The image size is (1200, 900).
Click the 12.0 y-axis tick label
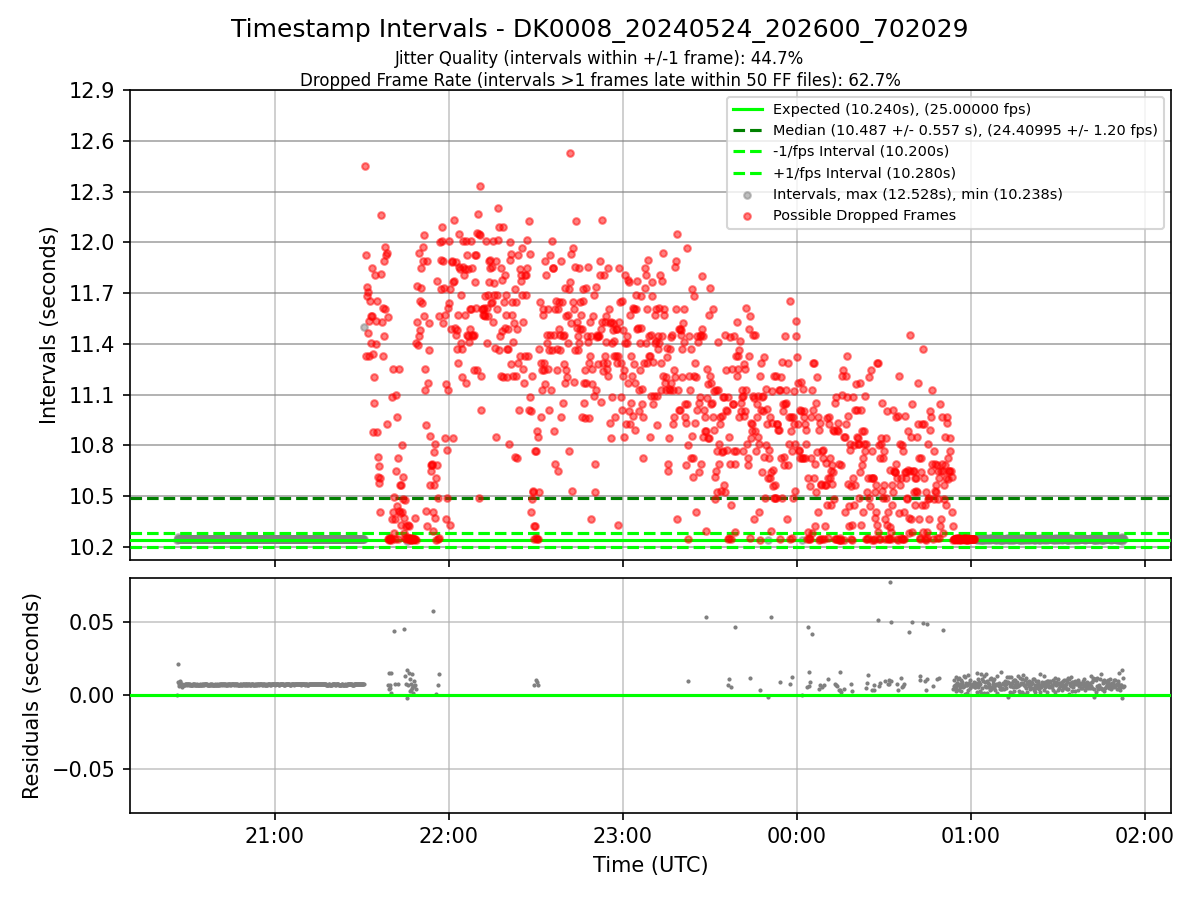(x=94, y=243)
